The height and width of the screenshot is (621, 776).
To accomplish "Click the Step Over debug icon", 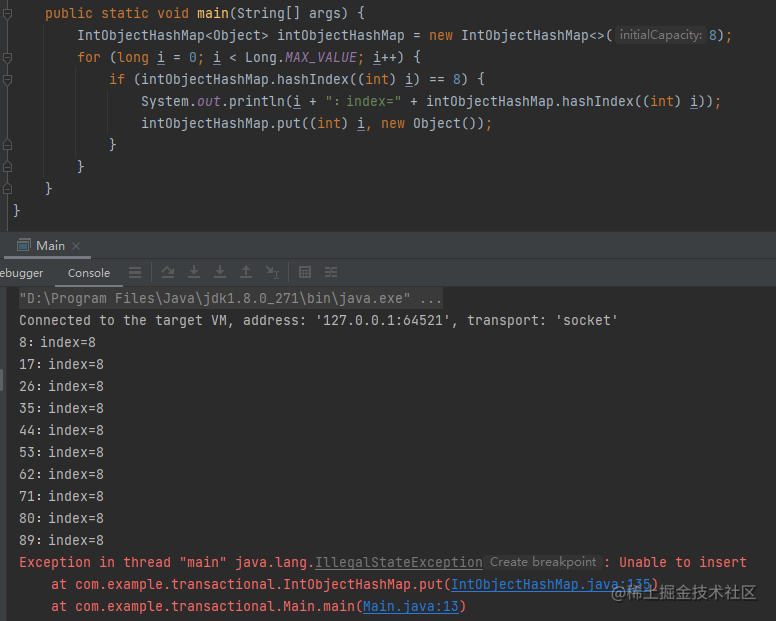I will click(168, 272).
